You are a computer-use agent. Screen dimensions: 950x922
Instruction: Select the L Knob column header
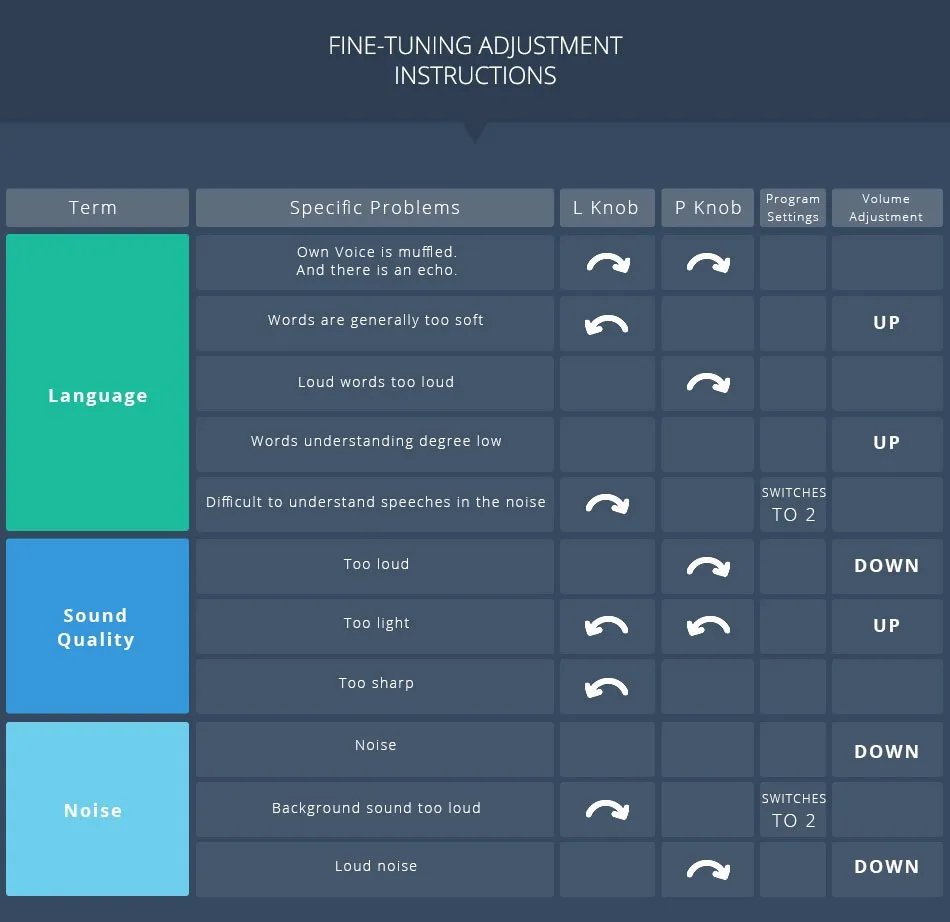(607, 208)
